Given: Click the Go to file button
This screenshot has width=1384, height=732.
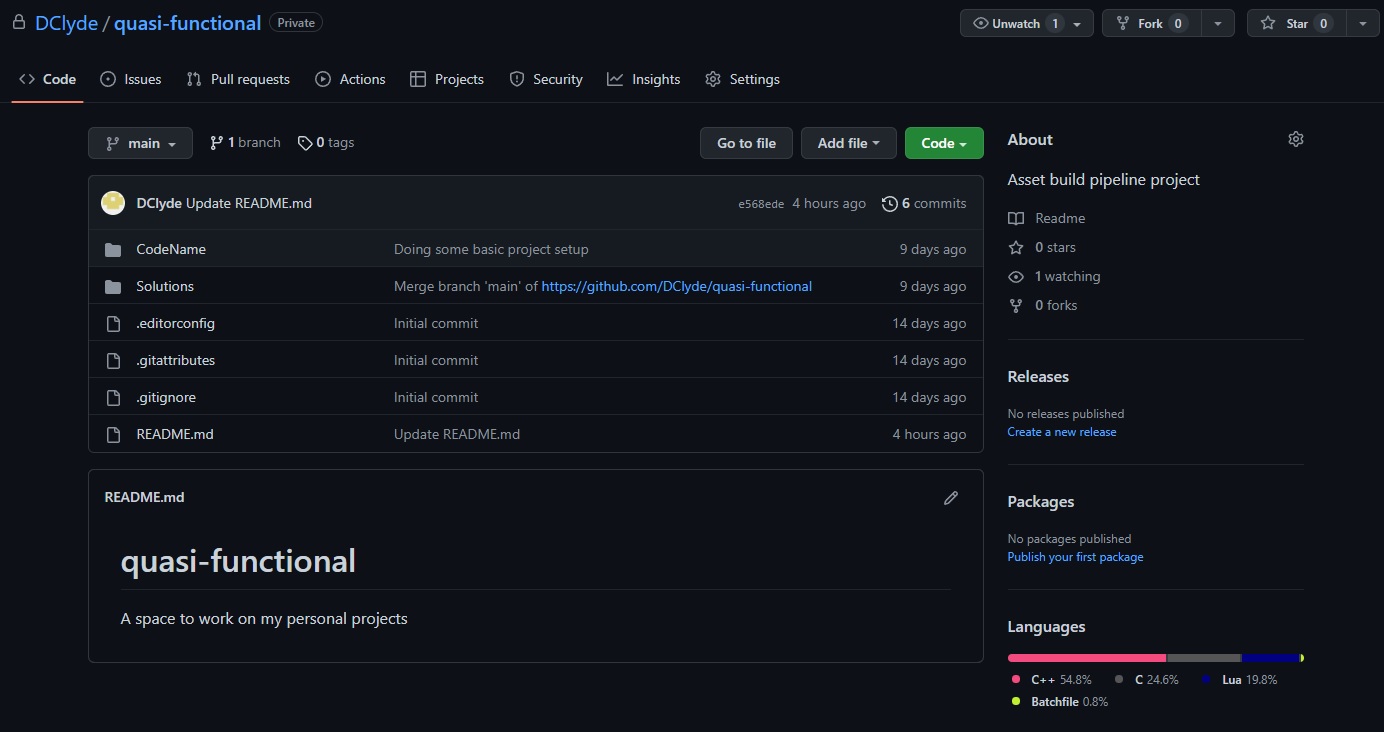Looking at the screenshot, I should (x=746, y=143).
